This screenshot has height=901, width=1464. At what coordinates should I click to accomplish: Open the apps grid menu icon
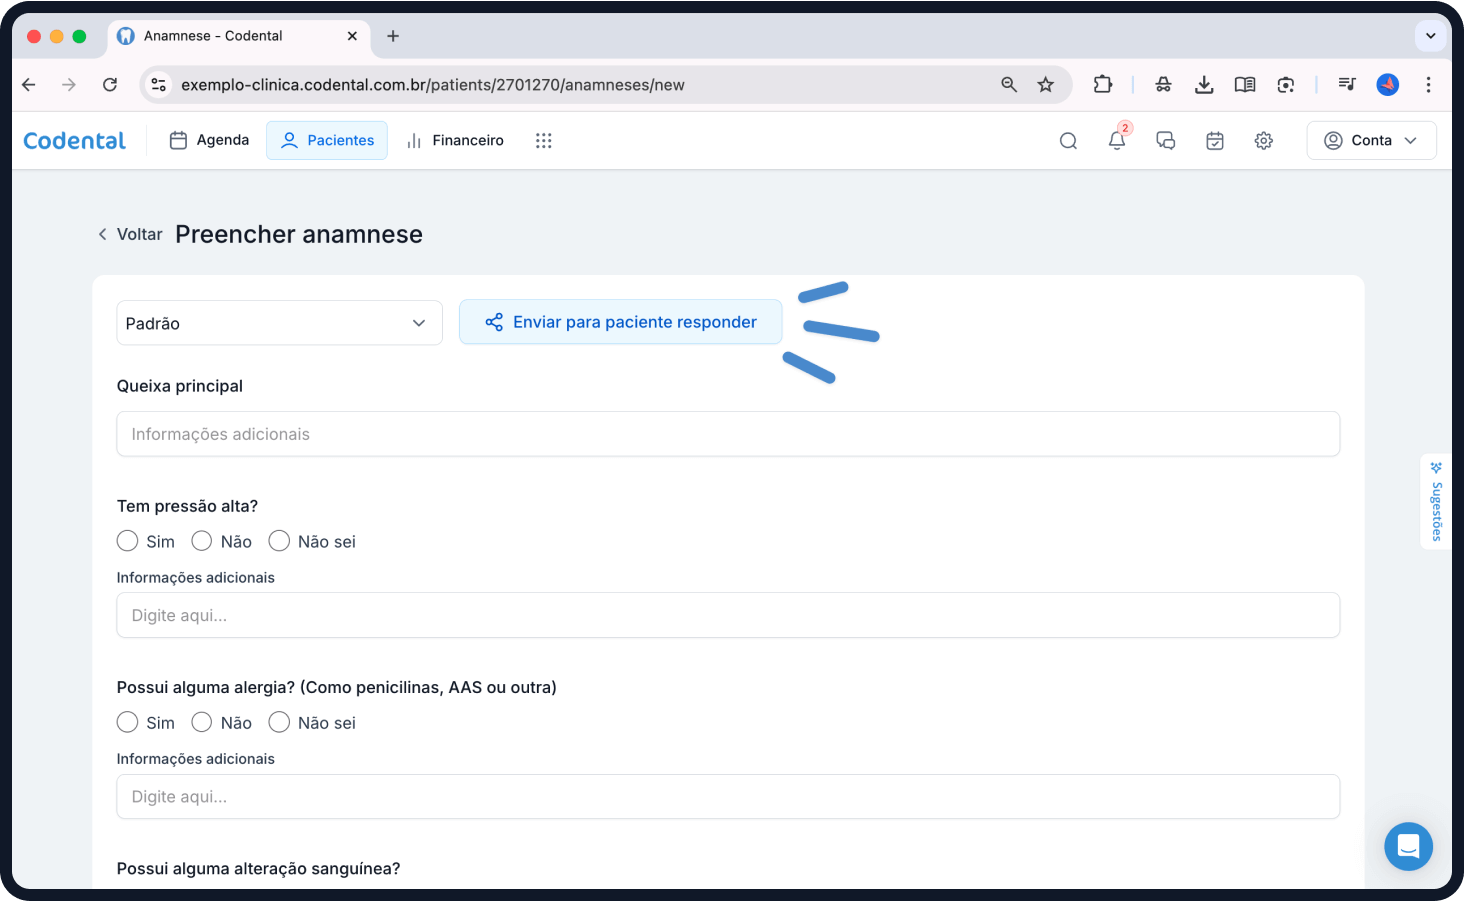click(x=543, y=141)
